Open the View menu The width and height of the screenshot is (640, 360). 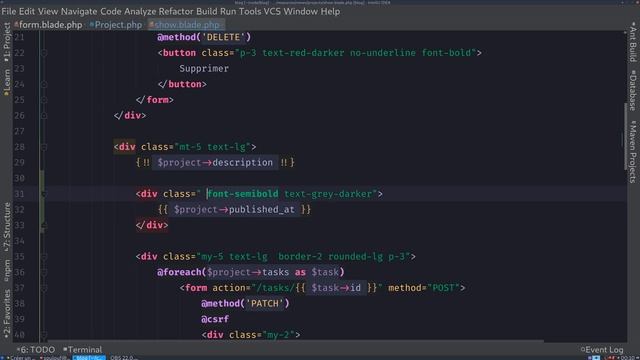48,11
